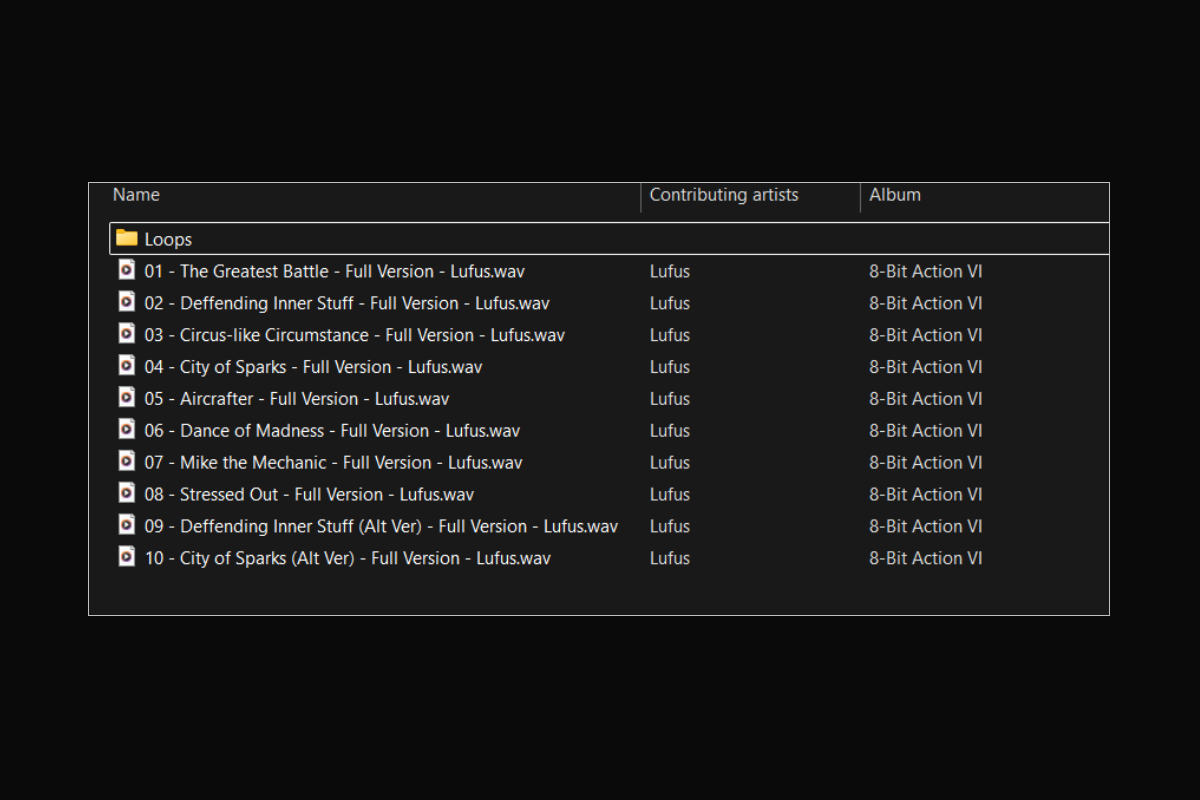Image resolution: width=1200 pixels, height=800 pixels.
Task: Select the icon of 07 Mike the Mechanic
Action: (126, 462)
